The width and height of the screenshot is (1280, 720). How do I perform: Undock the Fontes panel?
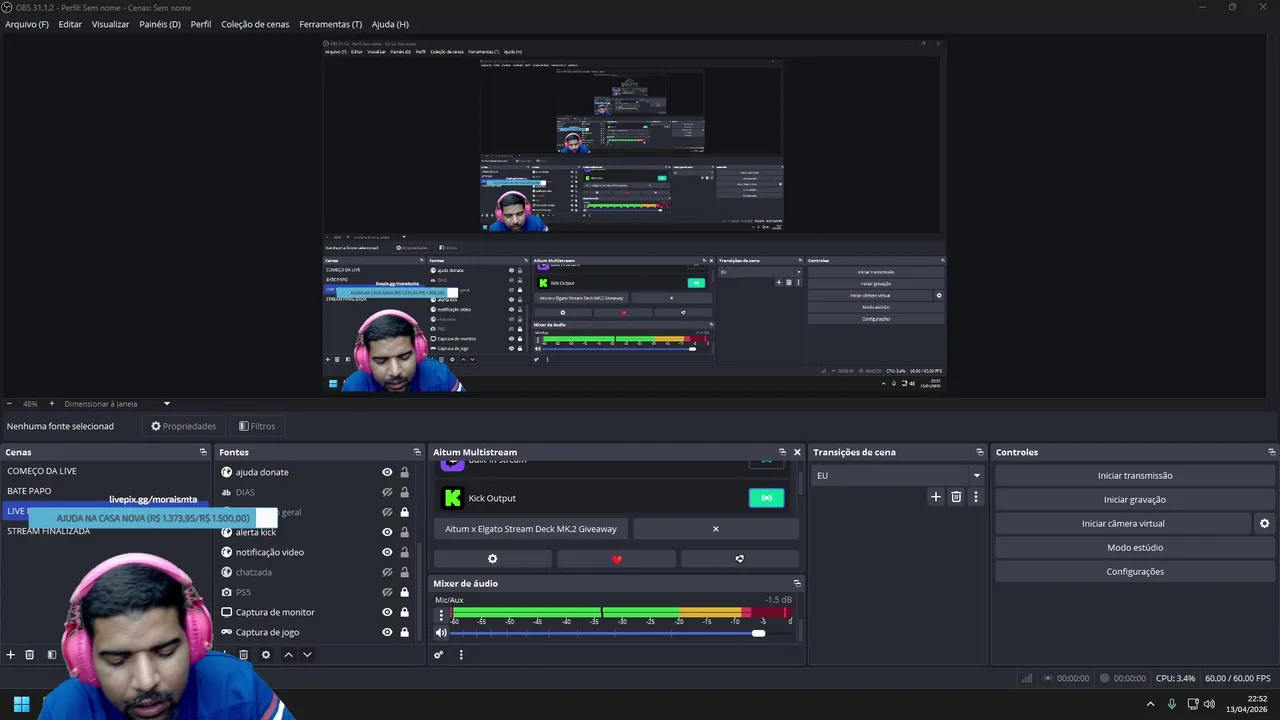(417, 452)
